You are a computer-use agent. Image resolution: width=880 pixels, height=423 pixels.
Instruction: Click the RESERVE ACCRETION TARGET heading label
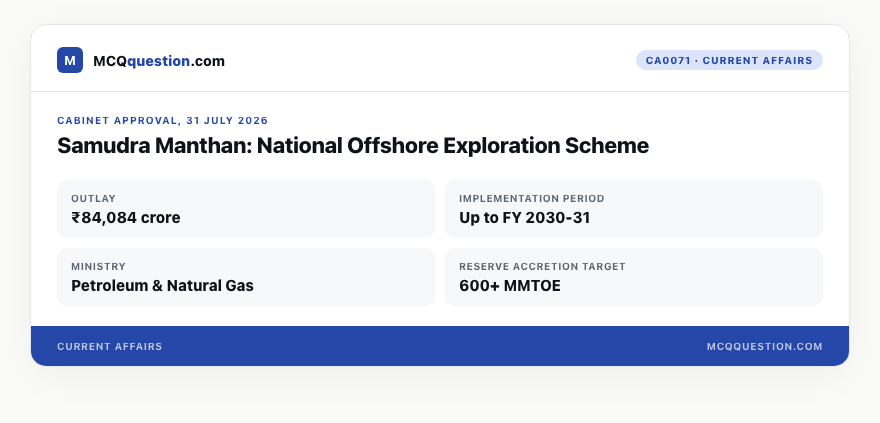pyautogui.click(x=542, y=266)
